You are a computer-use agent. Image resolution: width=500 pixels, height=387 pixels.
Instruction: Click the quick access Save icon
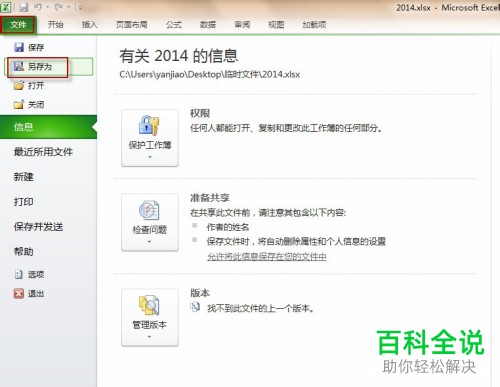23,7
